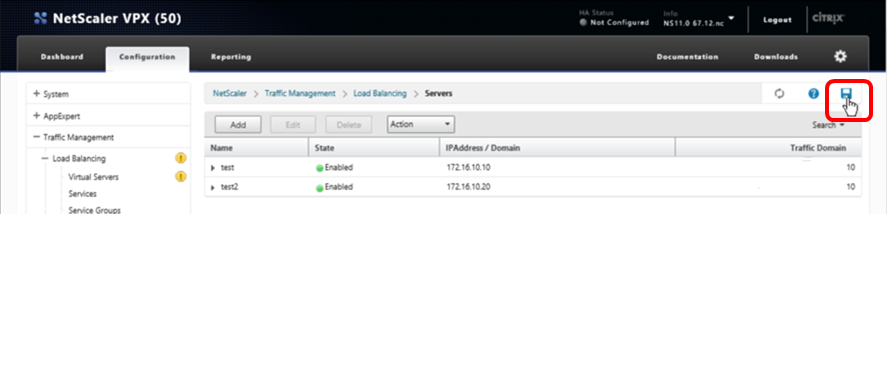
Task: Select IP address 172.16.10.10 cell
Action: (x=467, y=167)
